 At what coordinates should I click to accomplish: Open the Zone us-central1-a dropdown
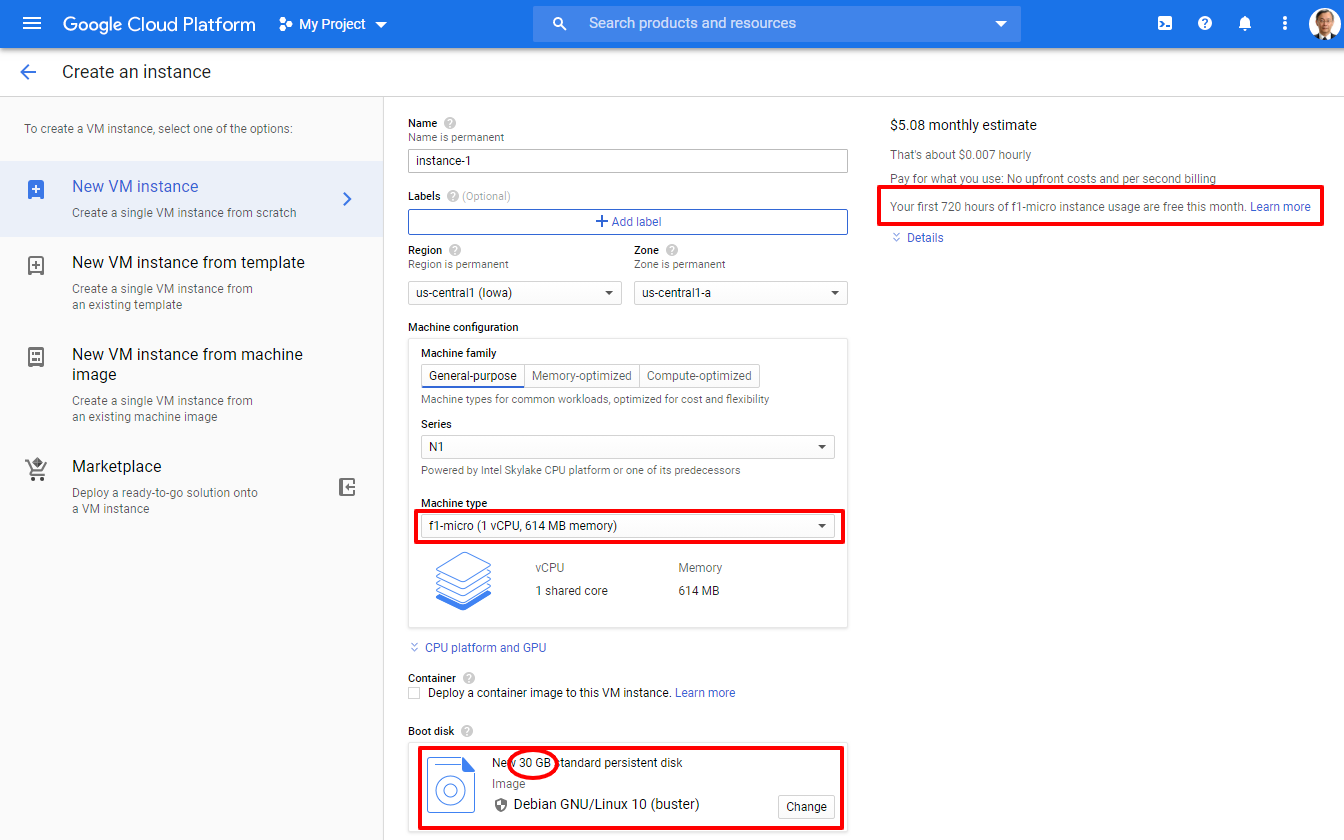(741, 293)
